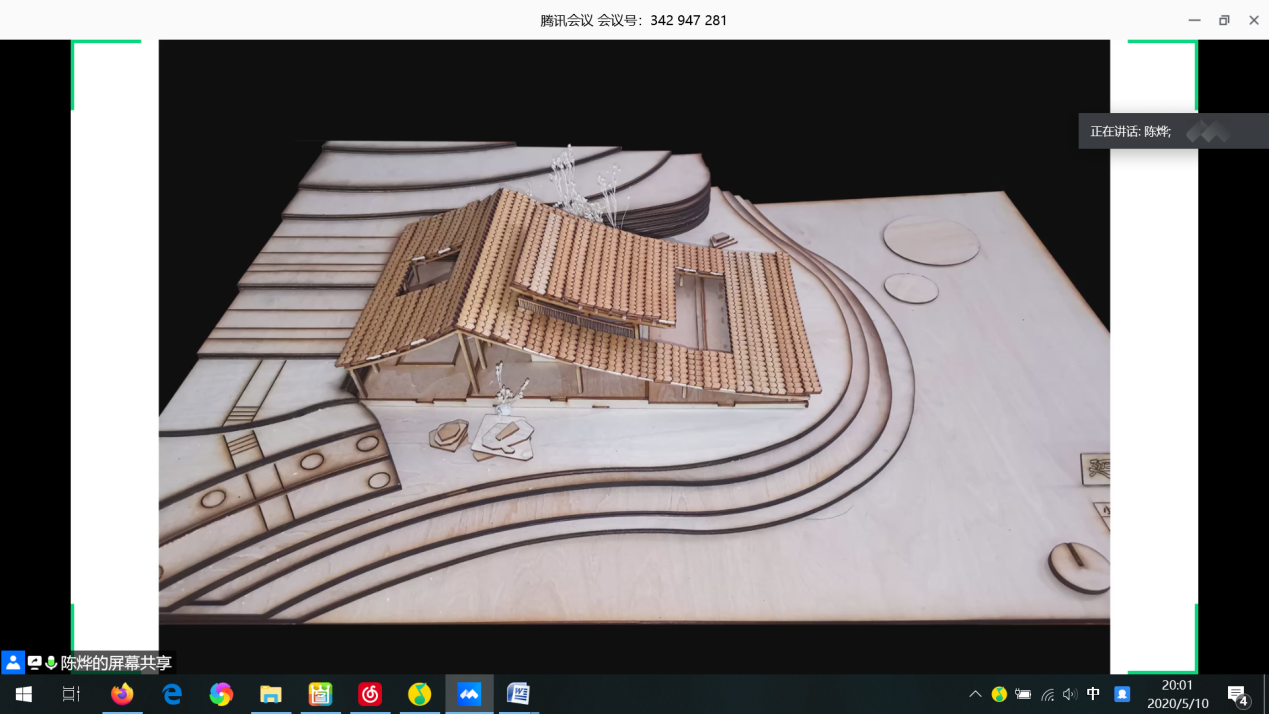Switch to Microsoft Word in taskbar
Image resolution: width=1269 pixels, height=714 pixels.
(x=518, y=694)
